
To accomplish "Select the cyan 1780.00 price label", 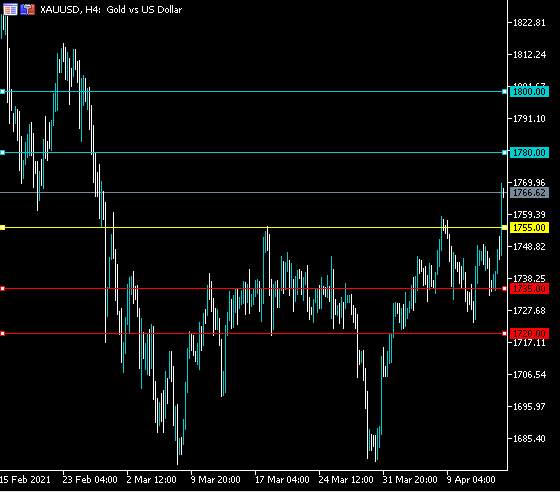I will pyautogui.click(x=529, y=153).
